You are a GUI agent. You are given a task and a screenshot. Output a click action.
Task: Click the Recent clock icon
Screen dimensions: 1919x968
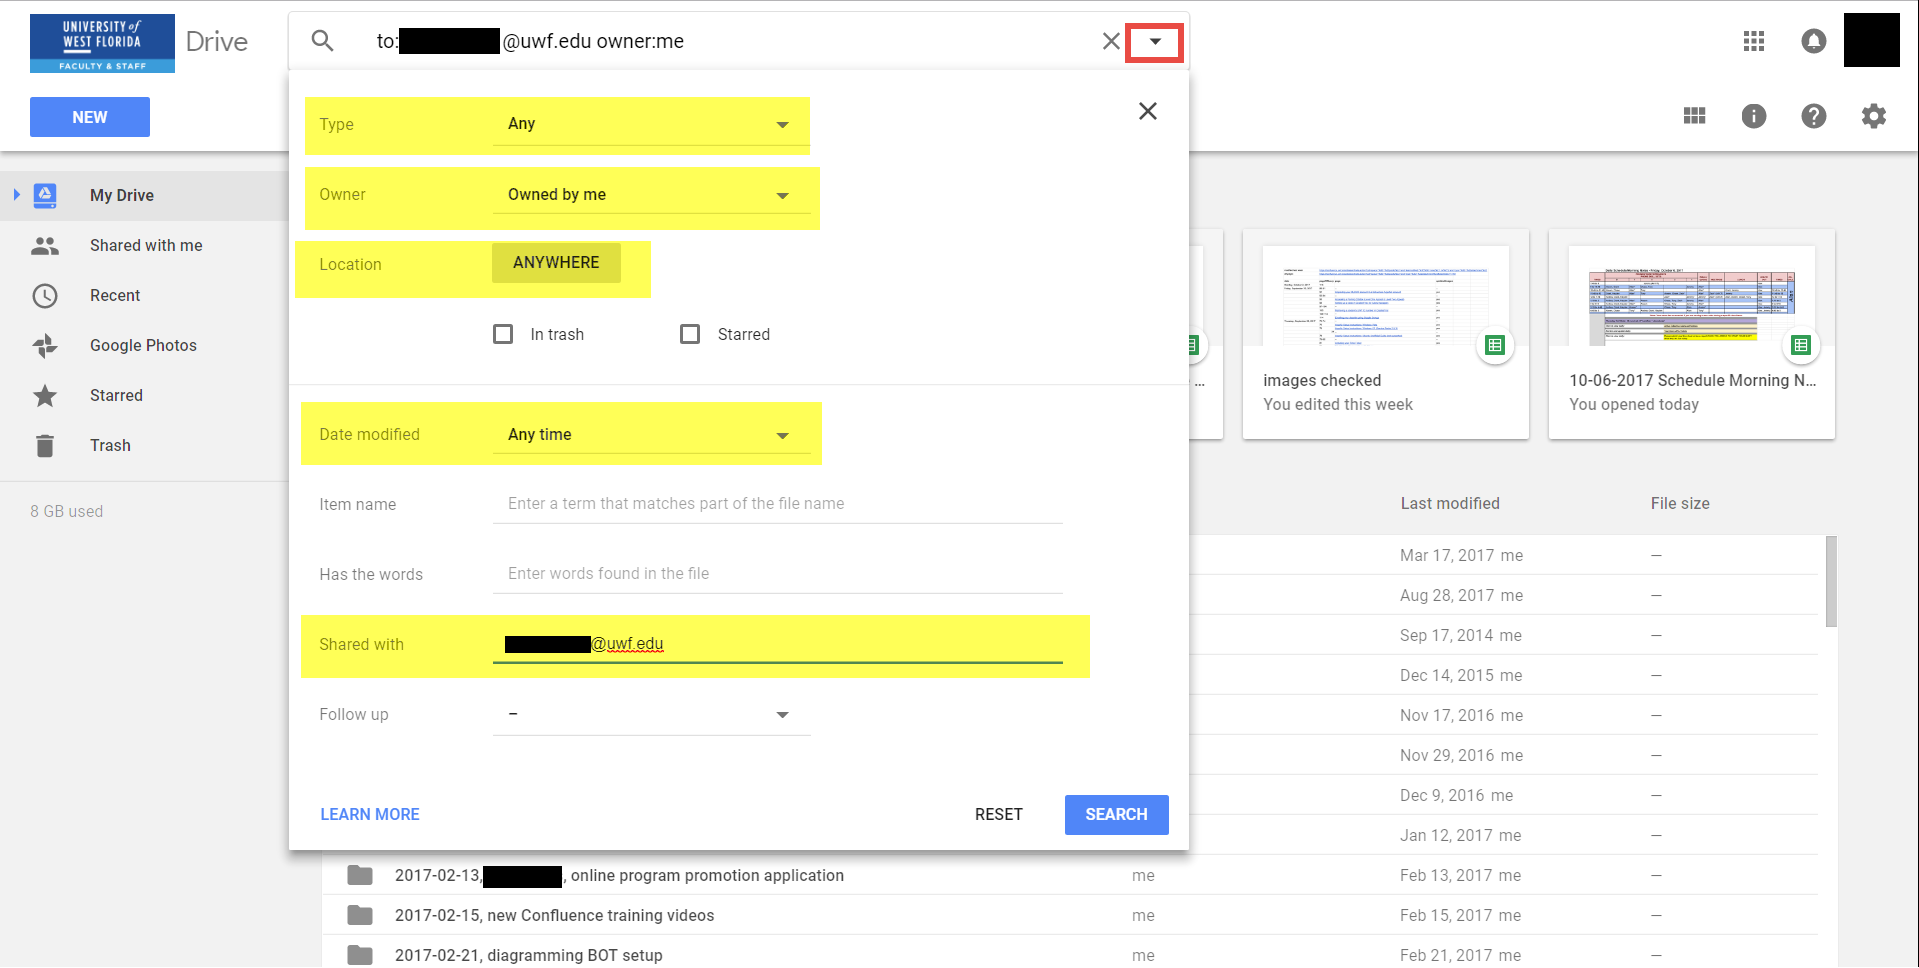[x=45, y=295]
